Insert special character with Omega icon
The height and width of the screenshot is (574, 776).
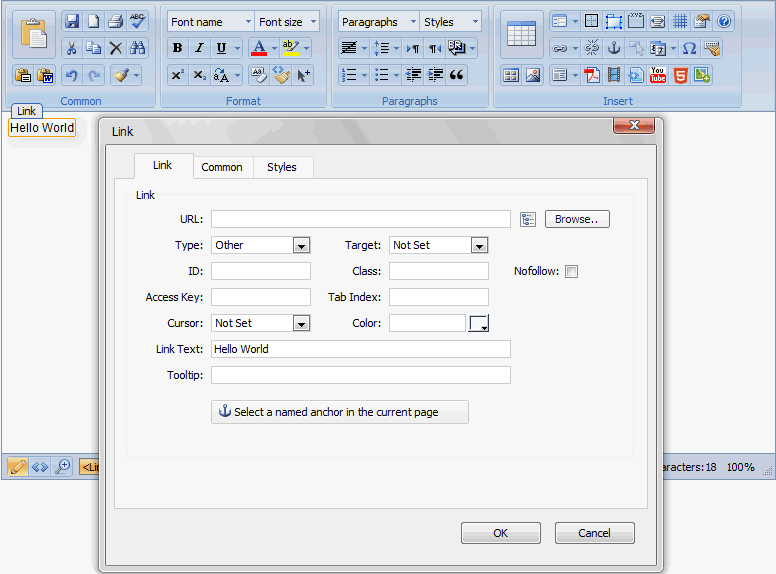tap(689, 48)
